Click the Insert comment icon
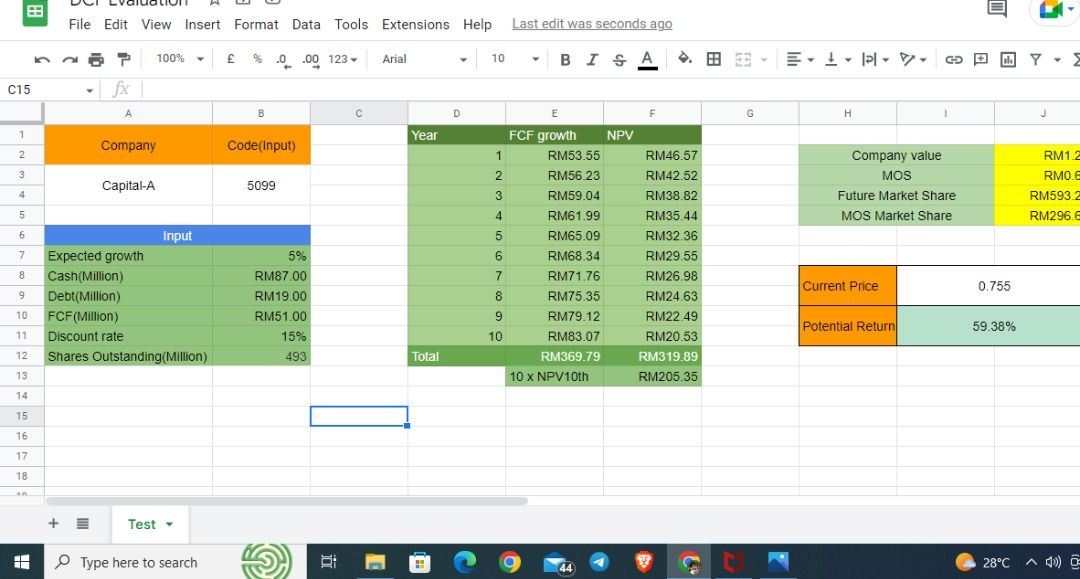 [x=979, y=60]
